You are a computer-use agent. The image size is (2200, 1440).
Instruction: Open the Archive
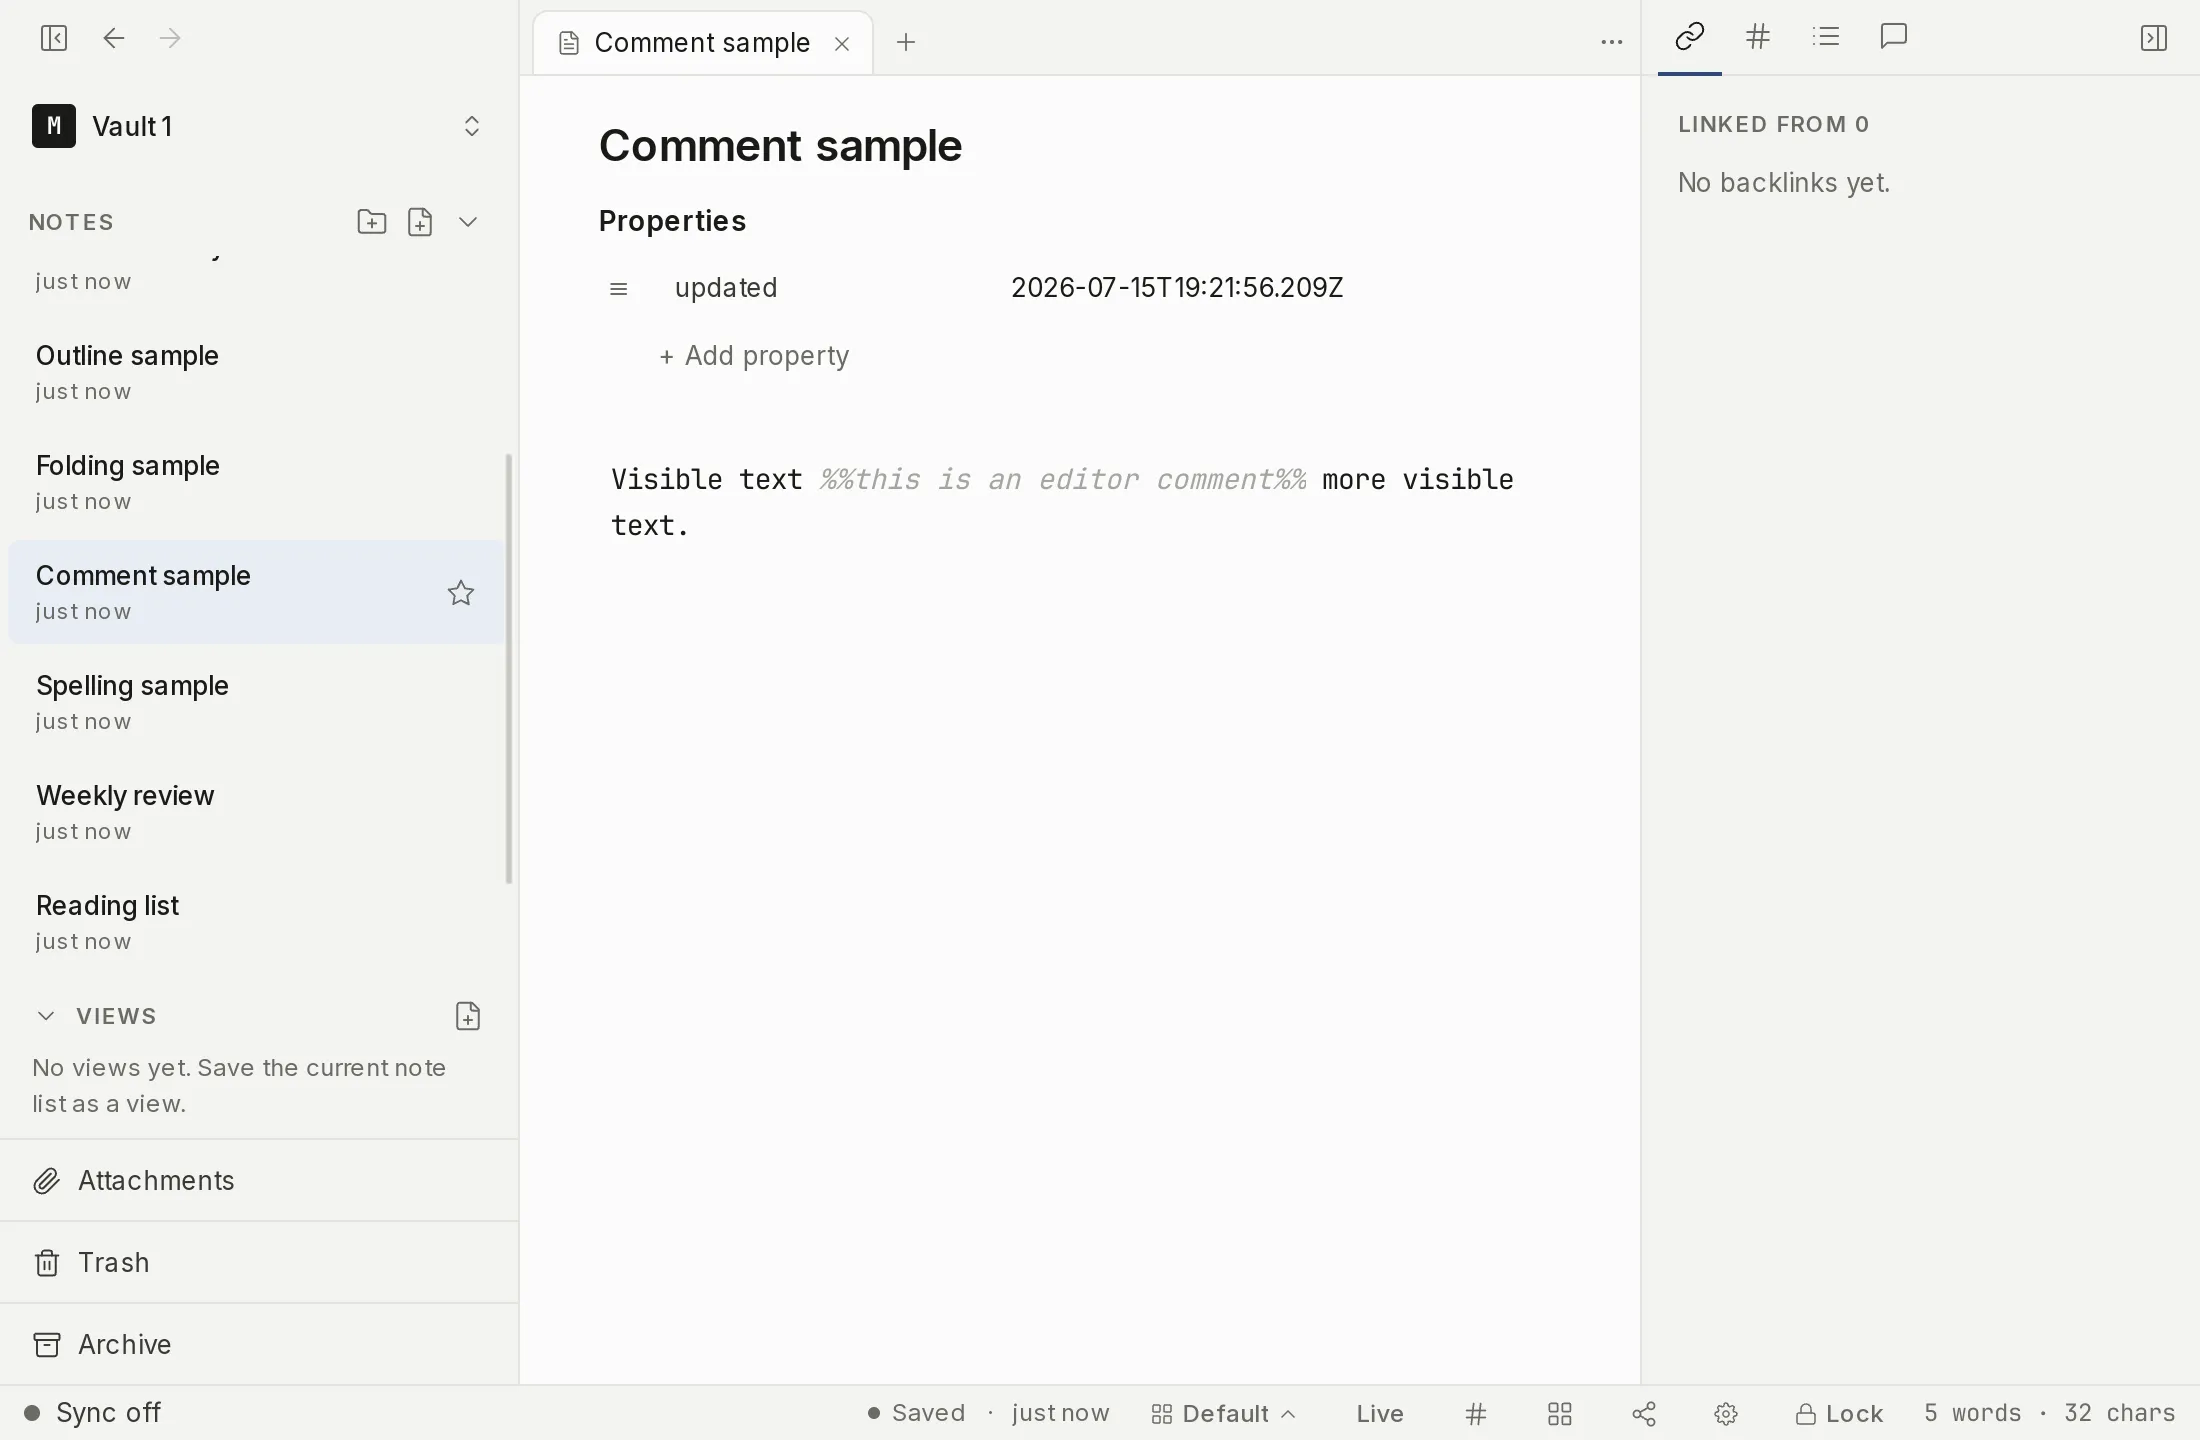point(259,1344)
